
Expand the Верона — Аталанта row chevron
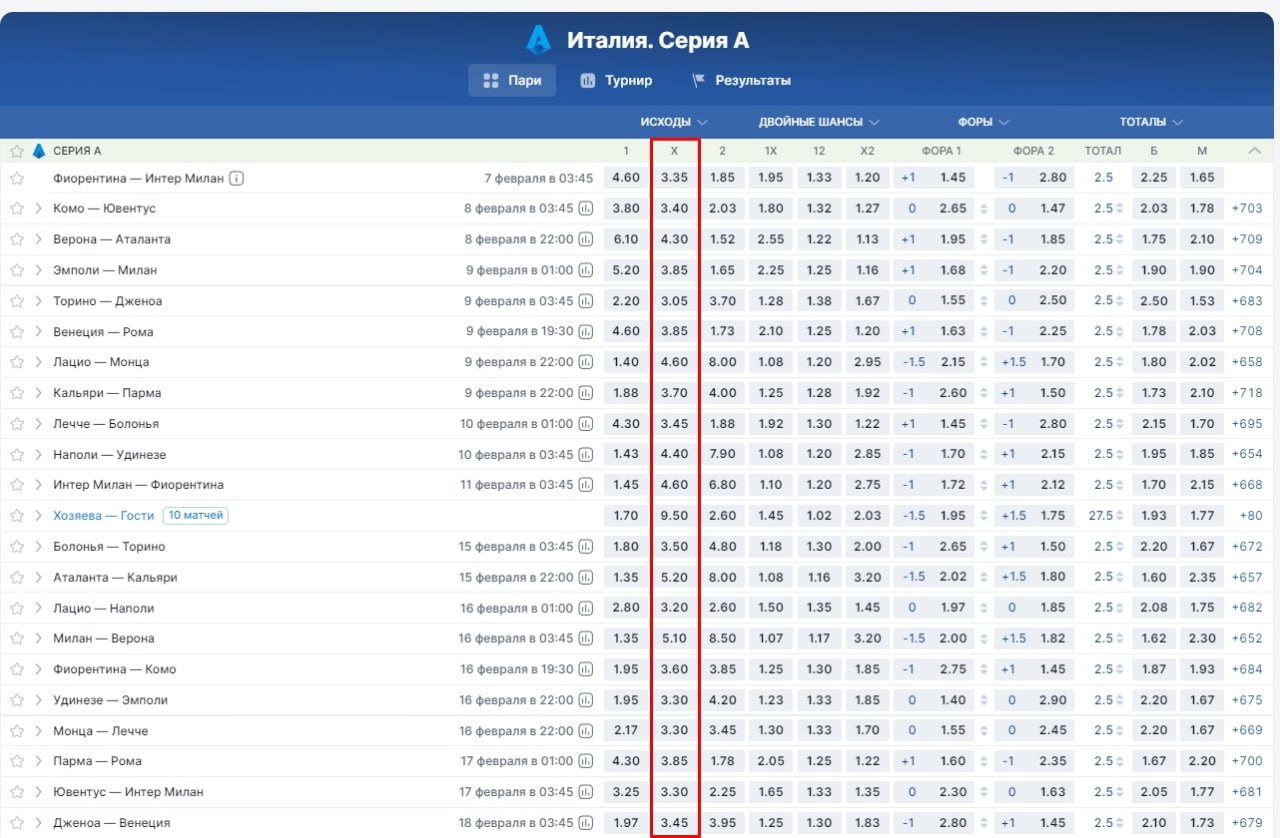pos(39,239)
